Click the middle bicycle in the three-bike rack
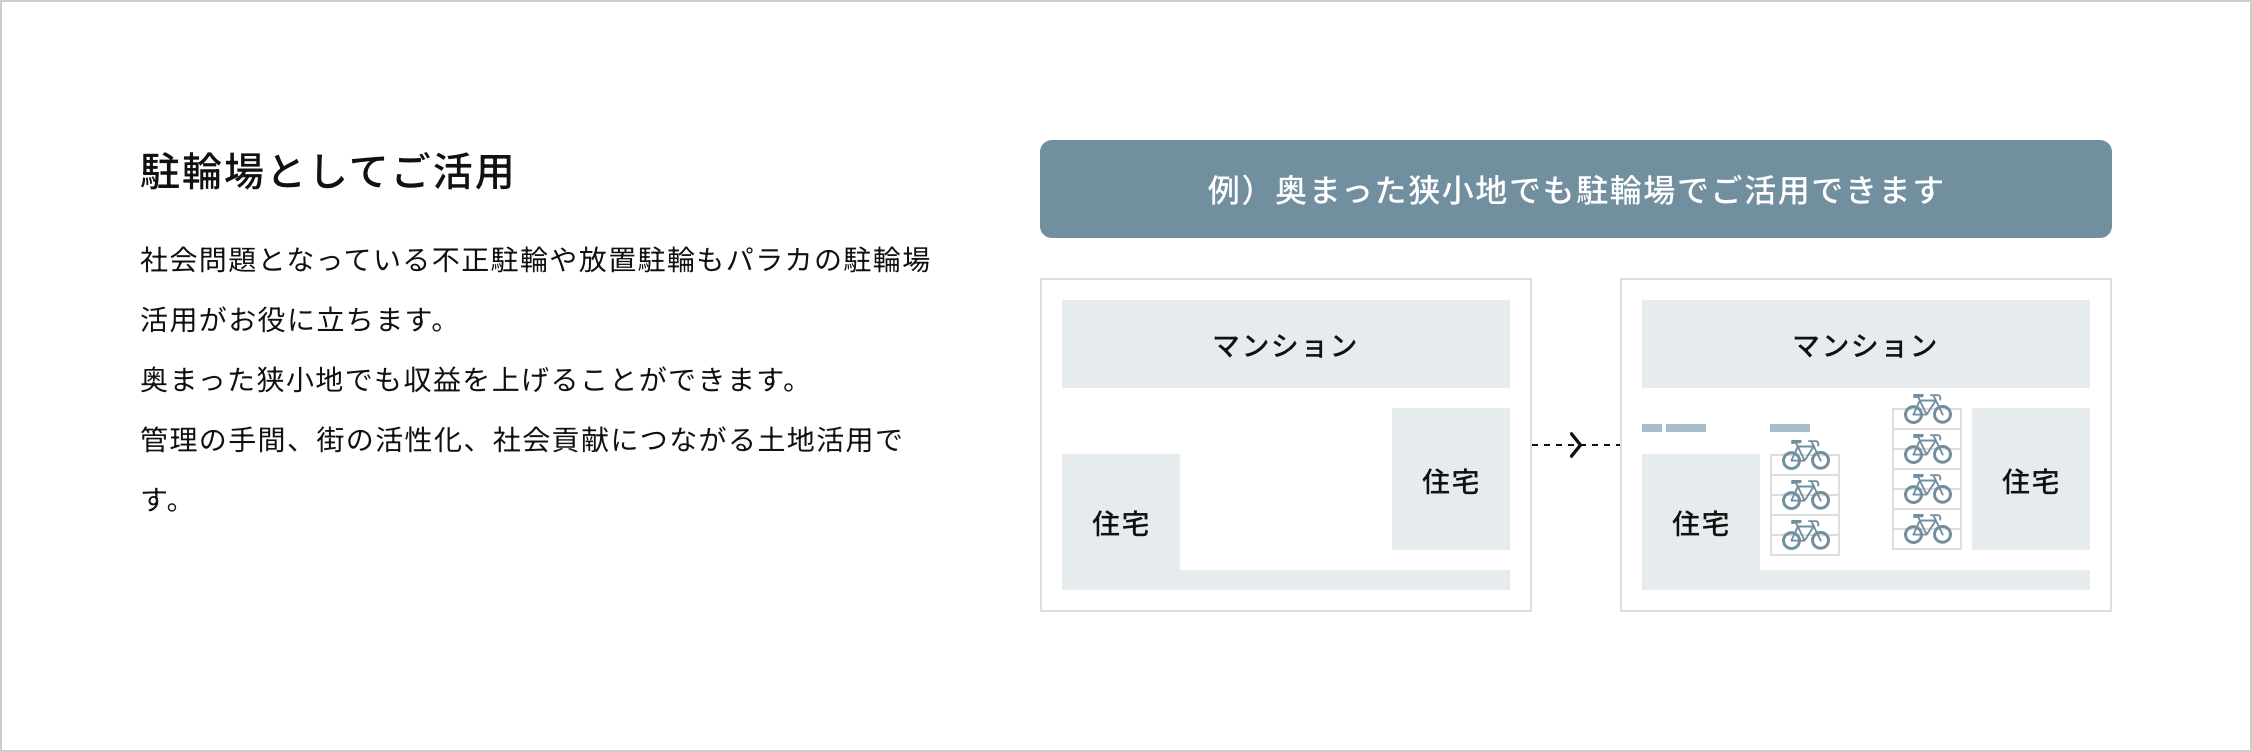The image size is (2252, 752). pyautogui.click(x=1805, y=495)
